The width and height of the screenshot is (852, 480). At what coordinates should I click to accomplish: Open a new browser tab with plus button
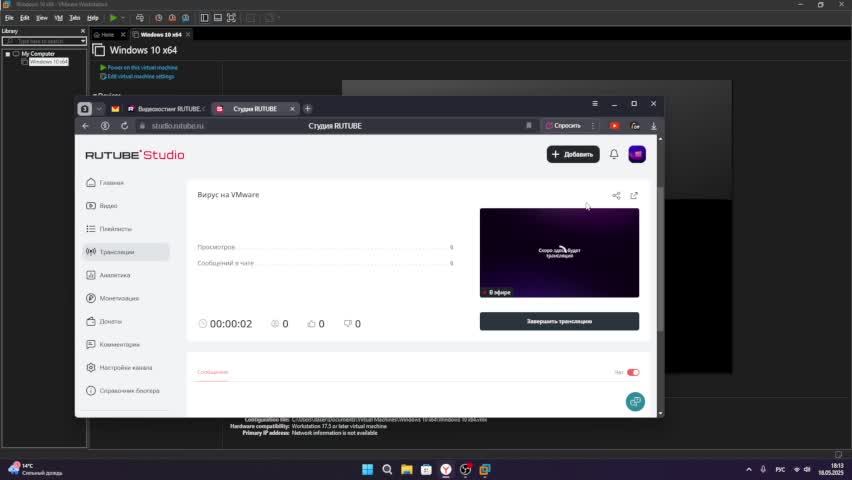[x=308, y=109]
